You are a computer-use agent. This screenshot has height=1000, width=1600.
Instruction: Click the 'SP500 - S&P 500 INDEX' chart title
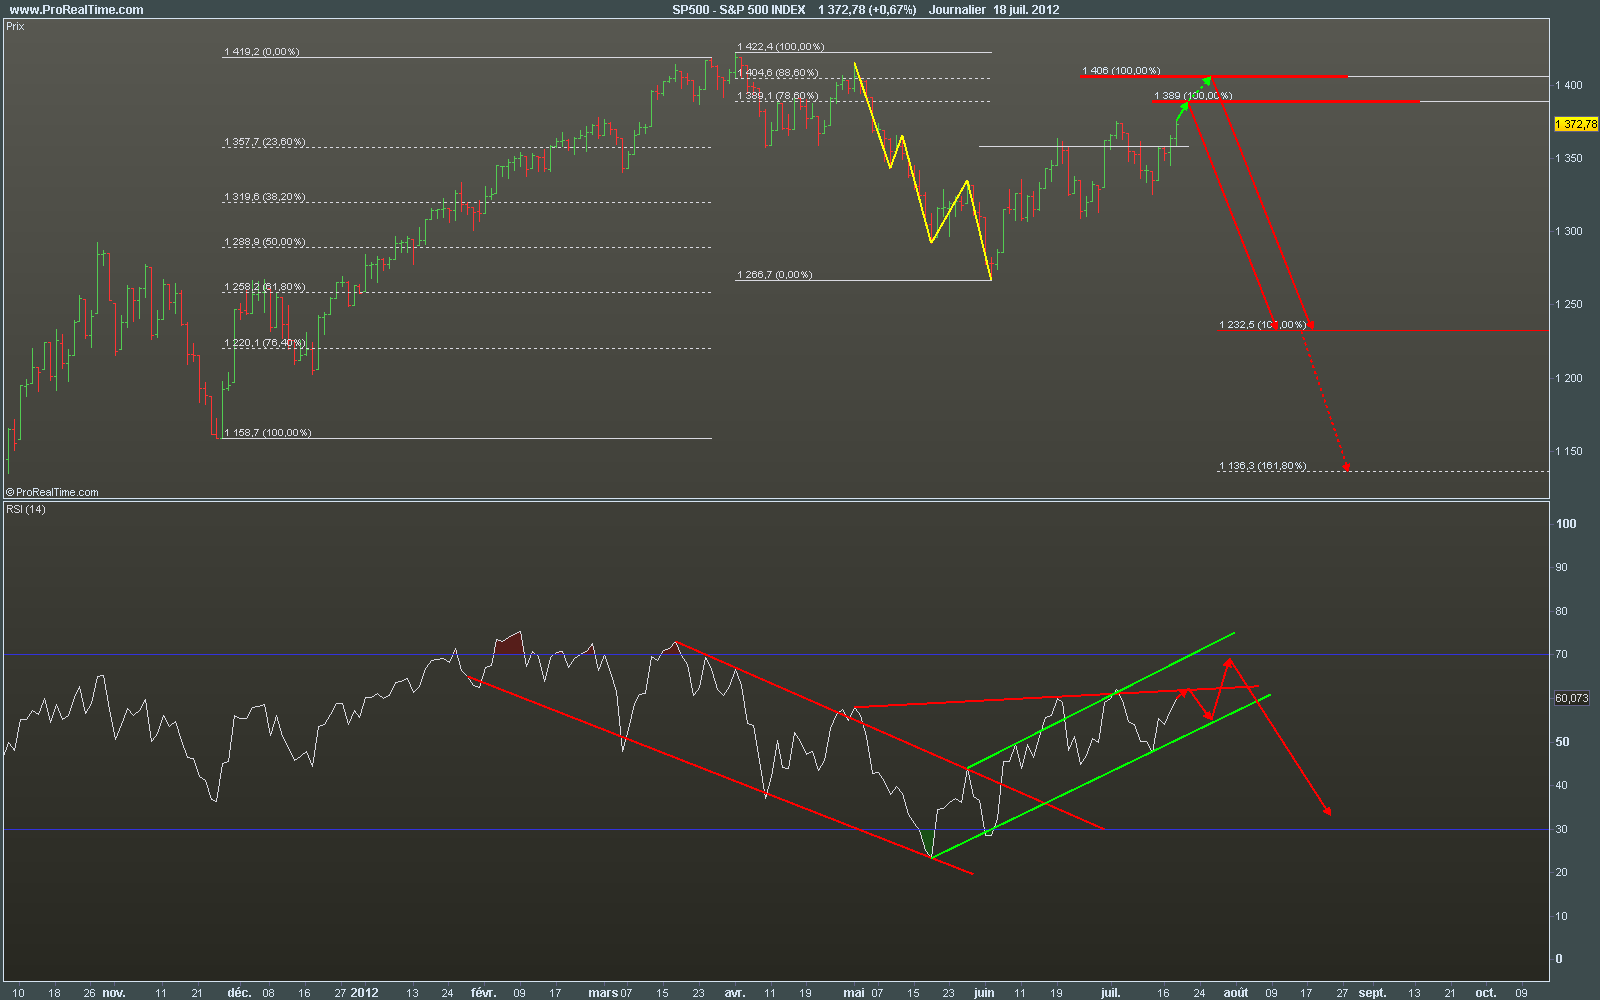(x=738, y=10)
